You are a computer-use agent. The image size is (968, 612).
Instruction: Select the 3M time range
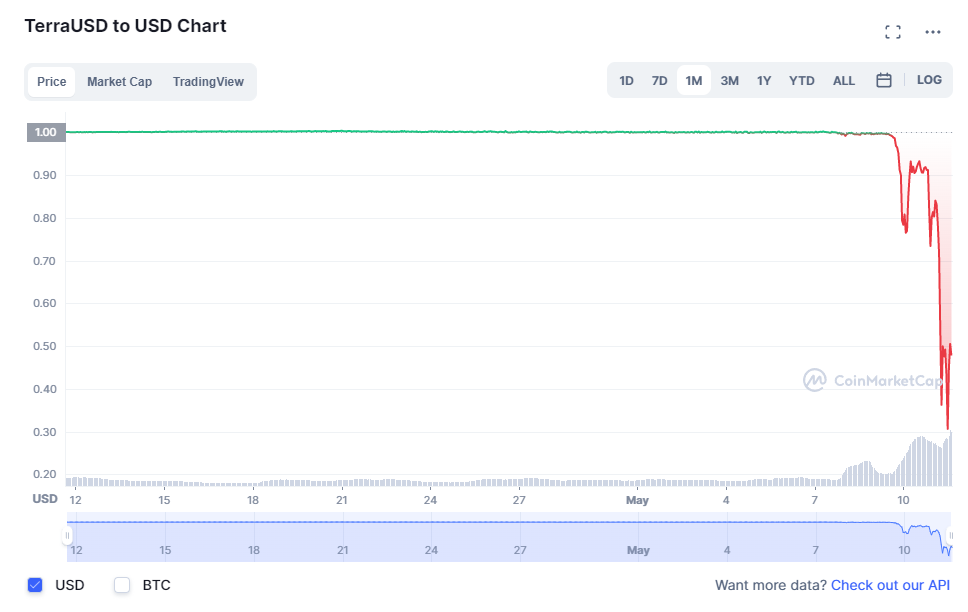click(729, 80)
